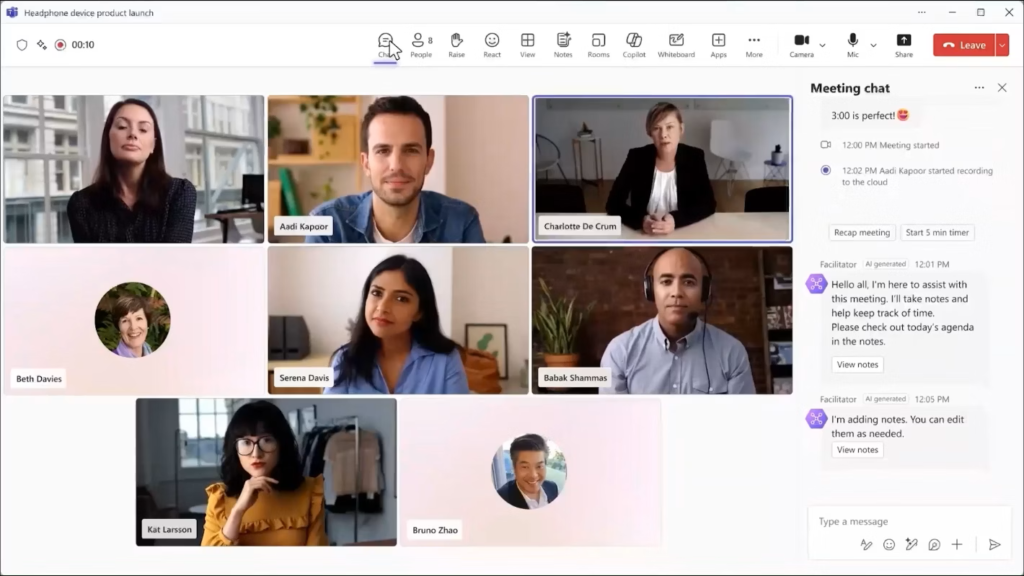
Task: Mute or unmute the Mic
Action: coord(852,45)
